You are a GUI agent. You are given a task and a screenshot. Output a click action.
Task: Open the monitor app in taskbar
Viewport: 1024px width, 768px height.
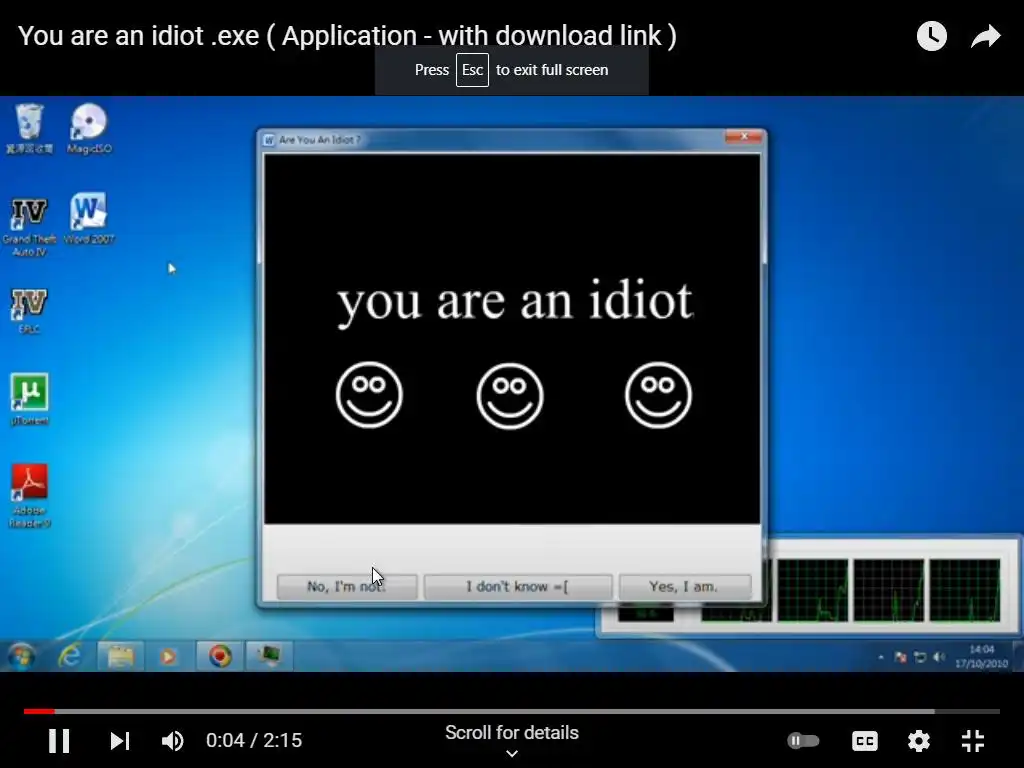(269, 656)
